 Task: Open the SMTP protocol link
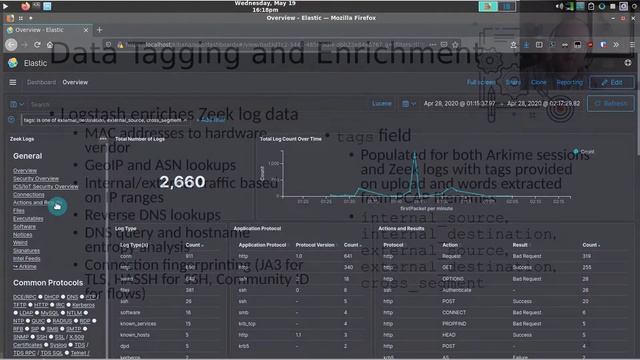pyautogui.click(x=74, y=329)
